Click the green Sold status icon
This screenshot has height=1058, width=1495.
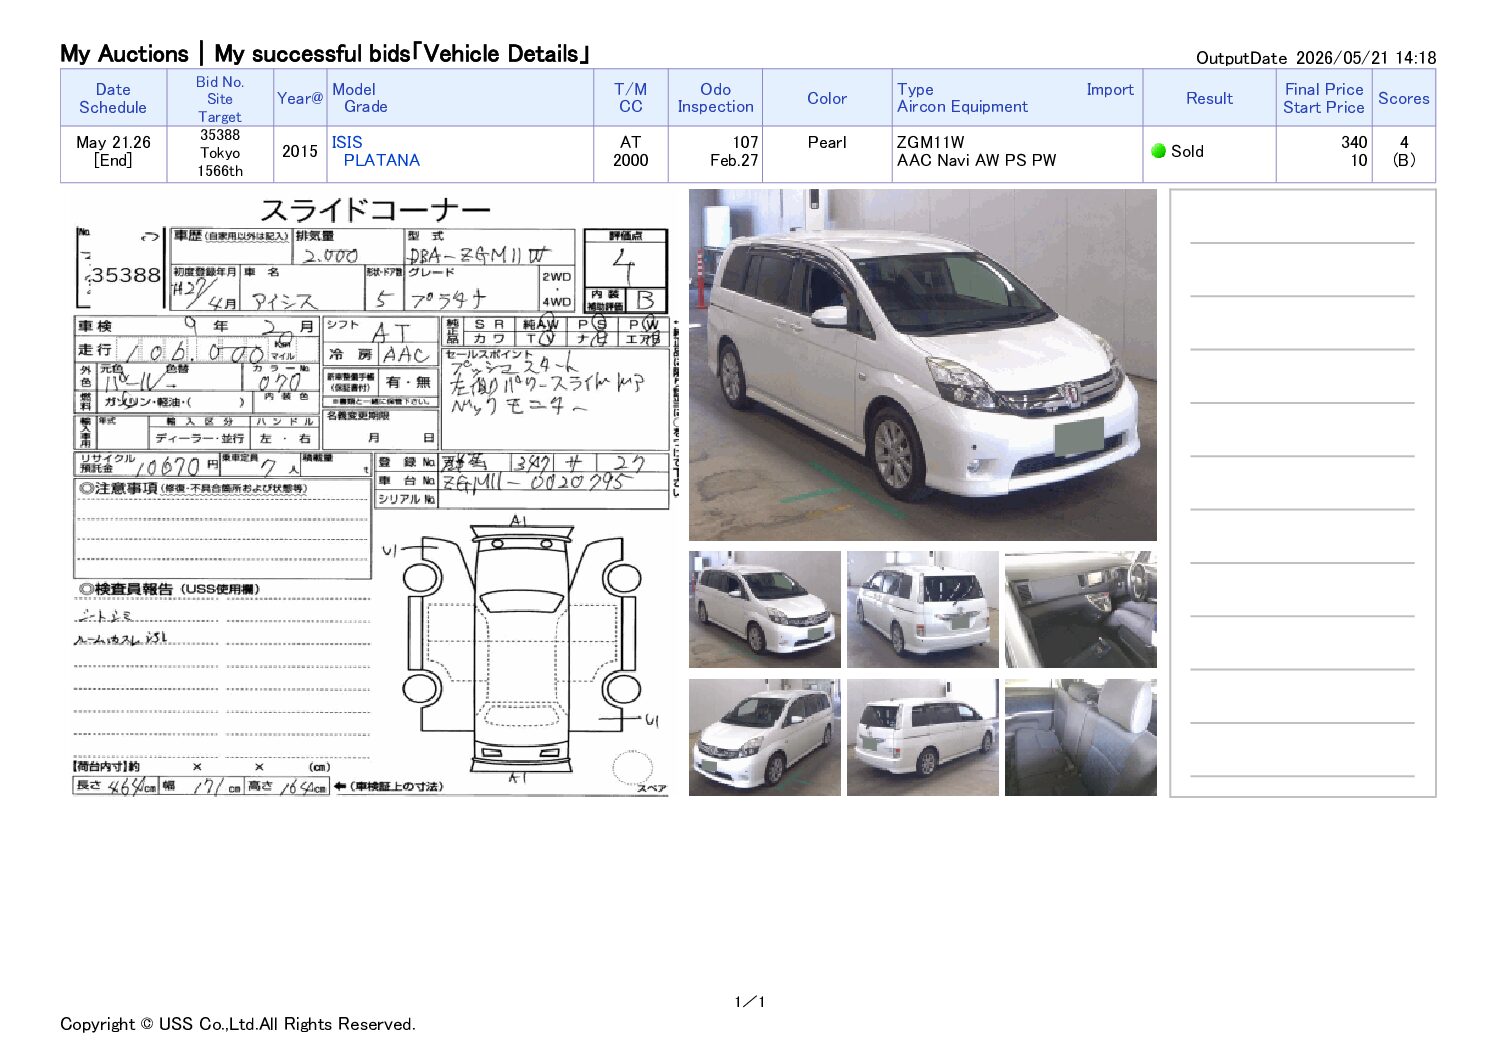point(1158,151)
